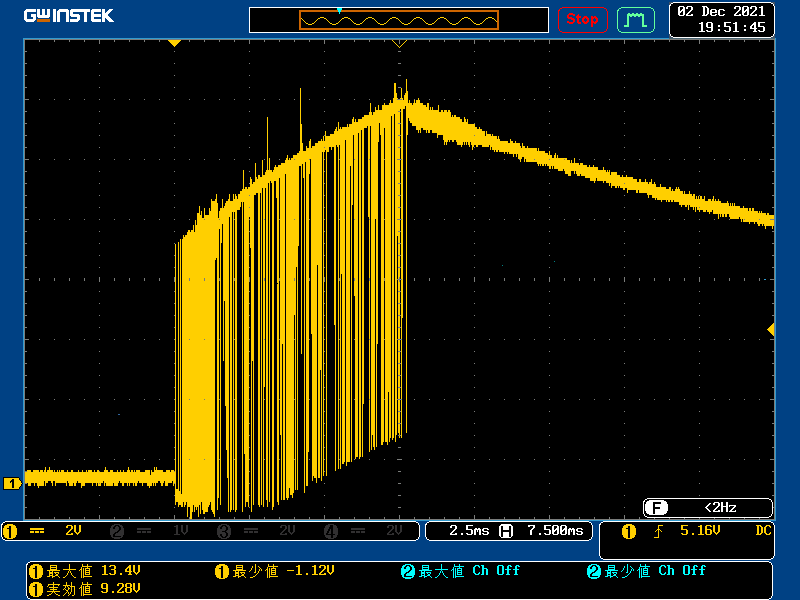Click the cyan marker on the overview bar
Screen dimensions: 800x600
[339, 10]
